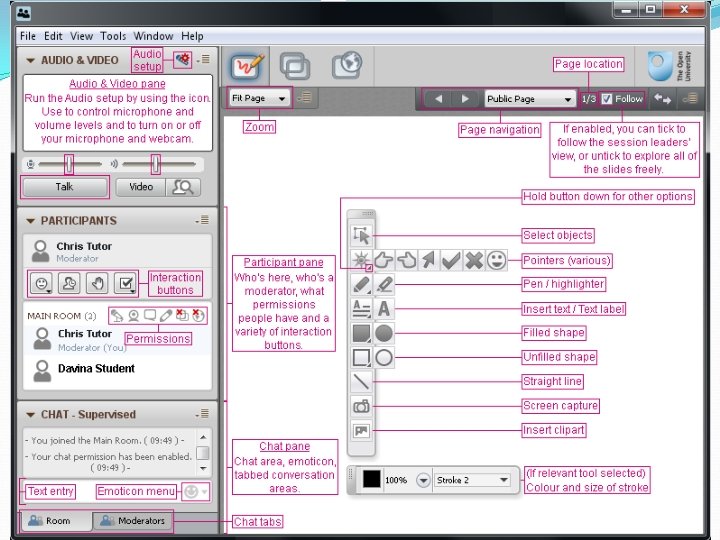Click the Raise hand interaction button
The height and width of the screenshot is (540, 720).
point(97,283)
